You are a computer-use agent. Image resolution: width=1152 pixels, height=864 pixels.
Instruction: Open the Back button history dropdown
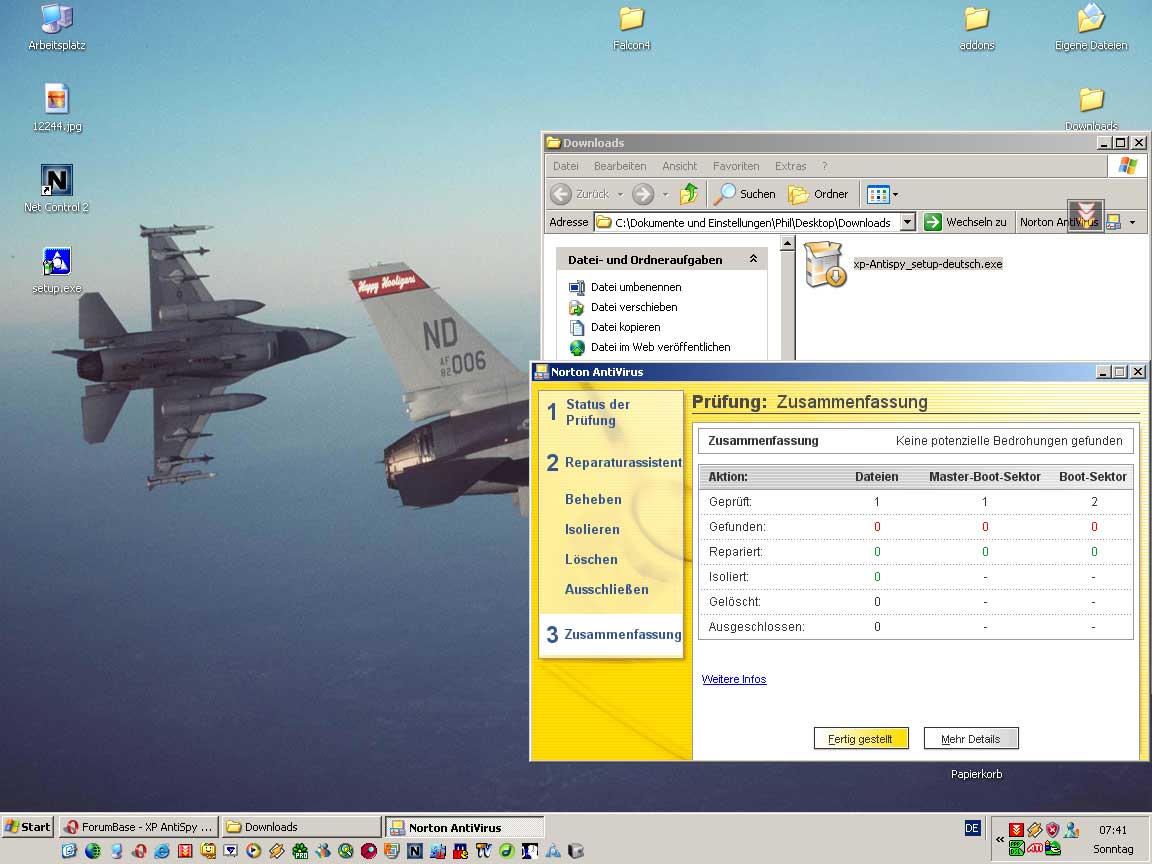(620, 194)
